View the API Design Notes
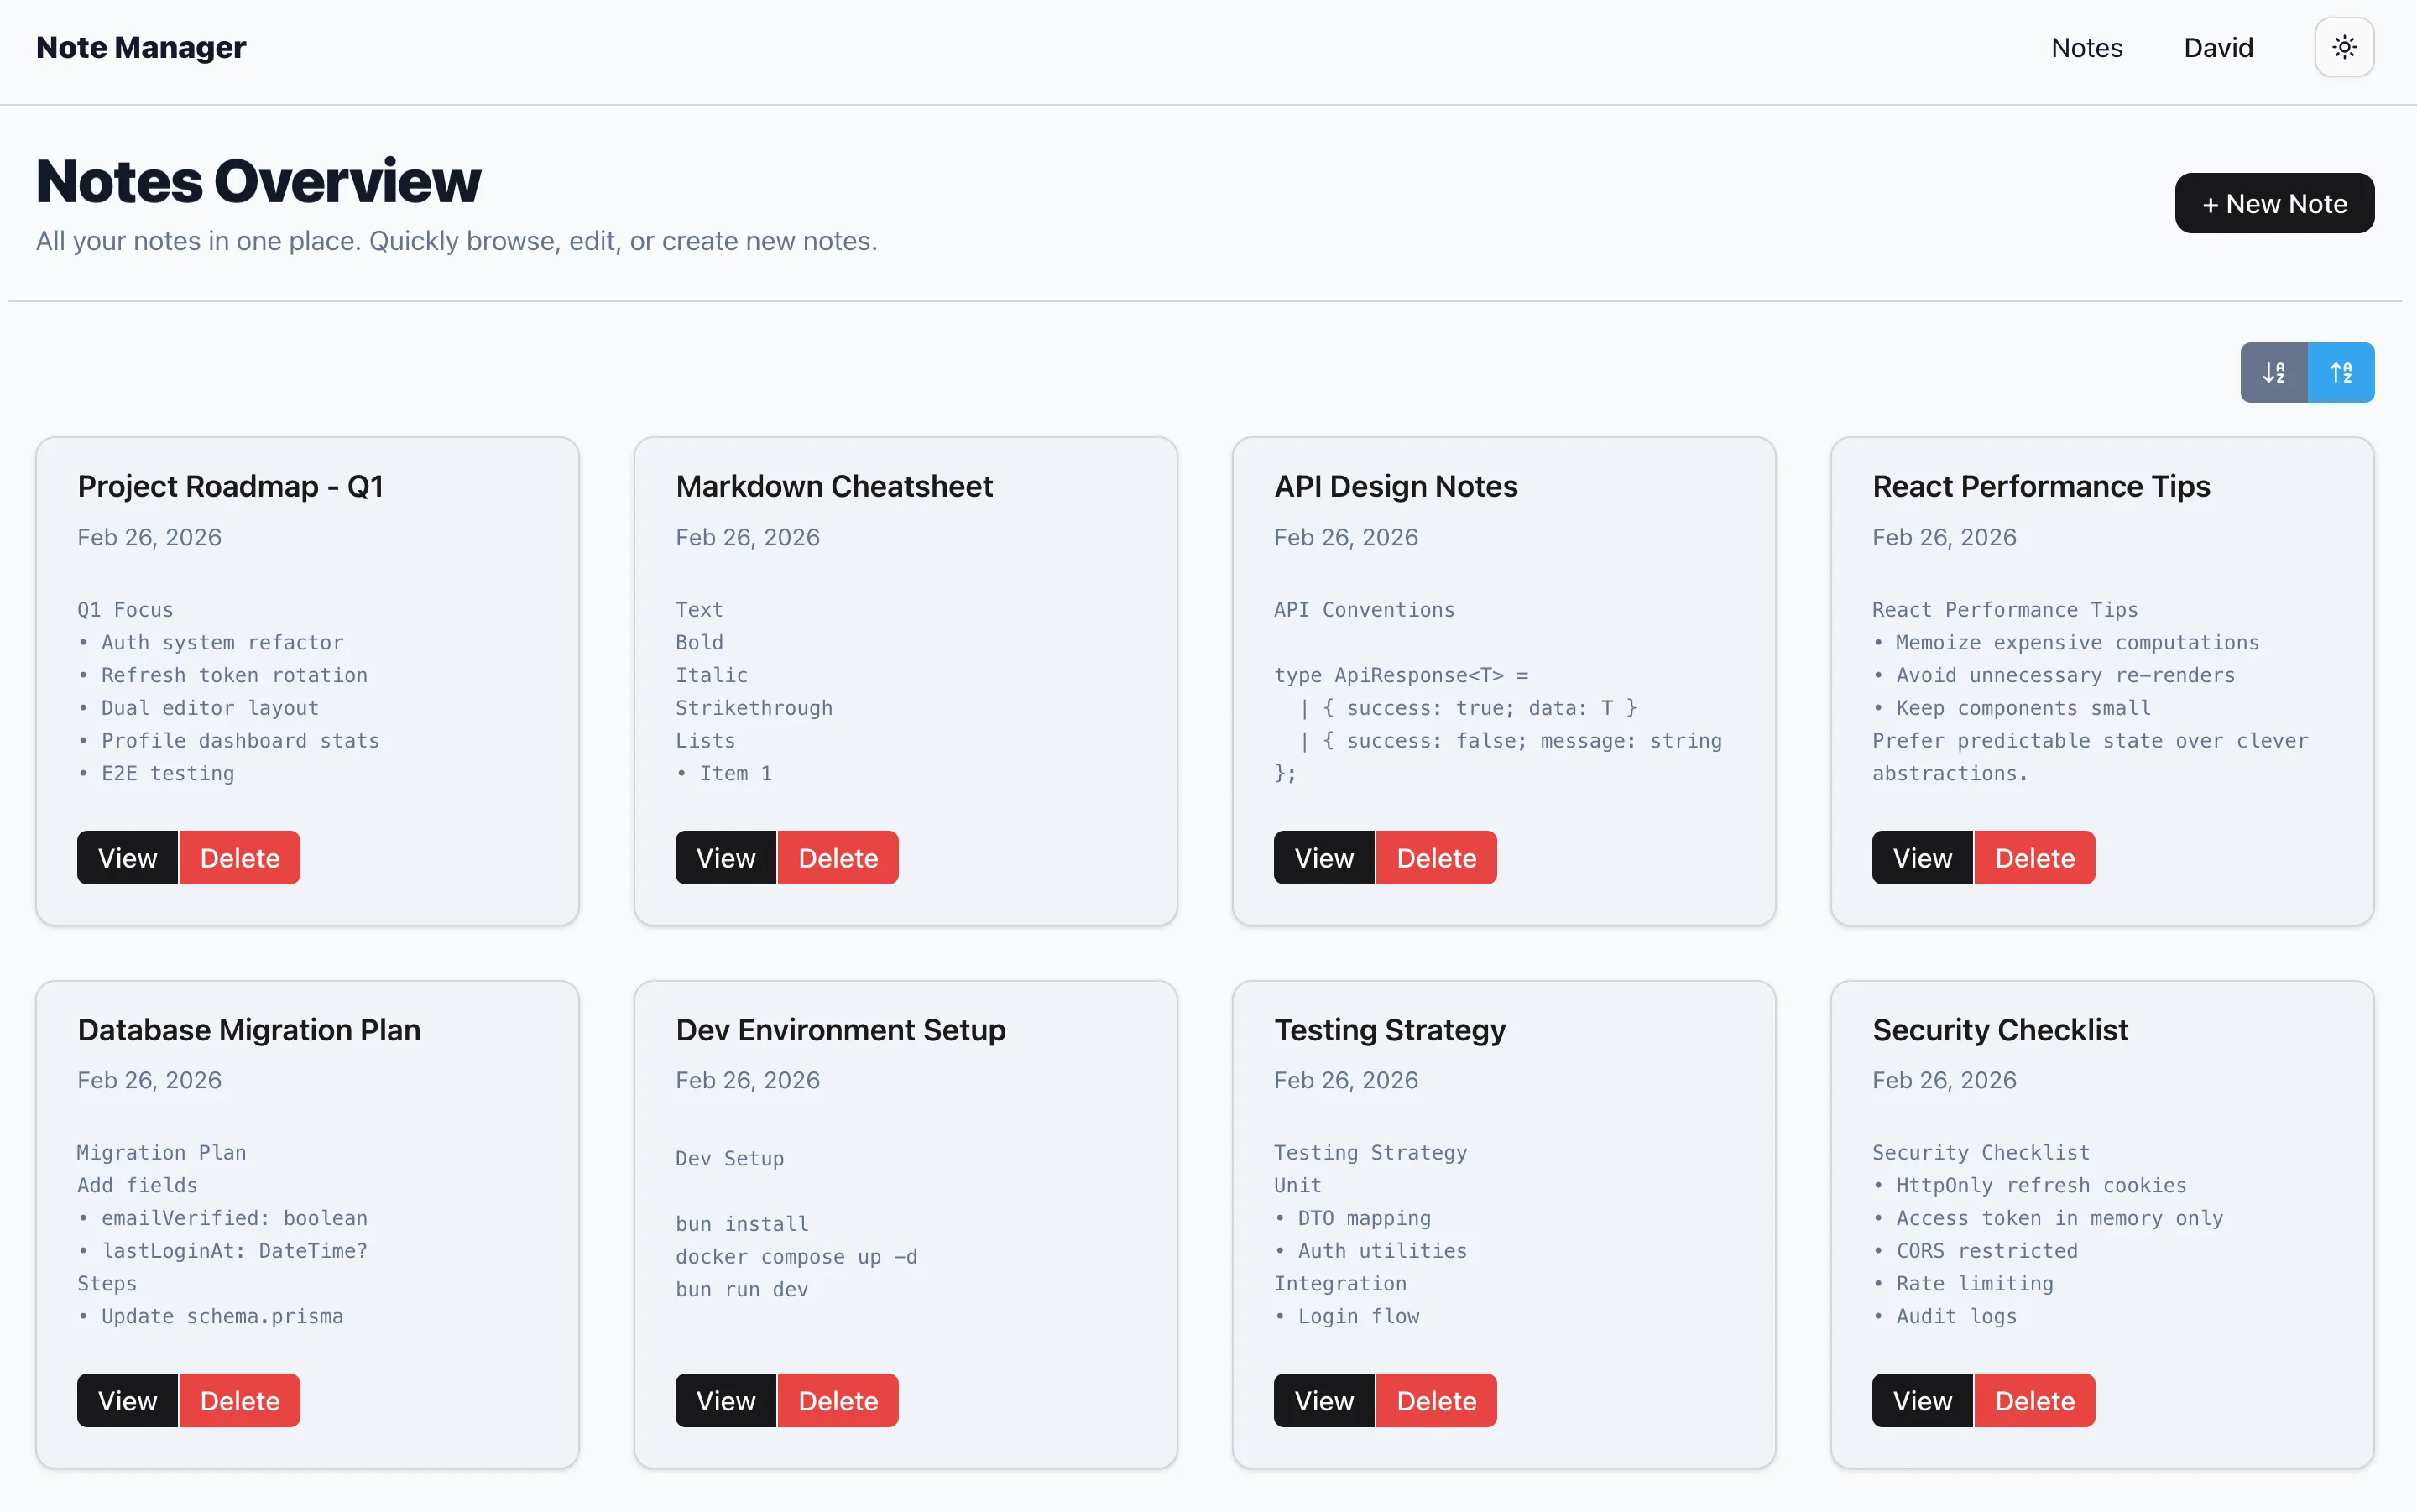Image resolution: width=2417 pixels, height=1512 pixels. click(1324, 857)
